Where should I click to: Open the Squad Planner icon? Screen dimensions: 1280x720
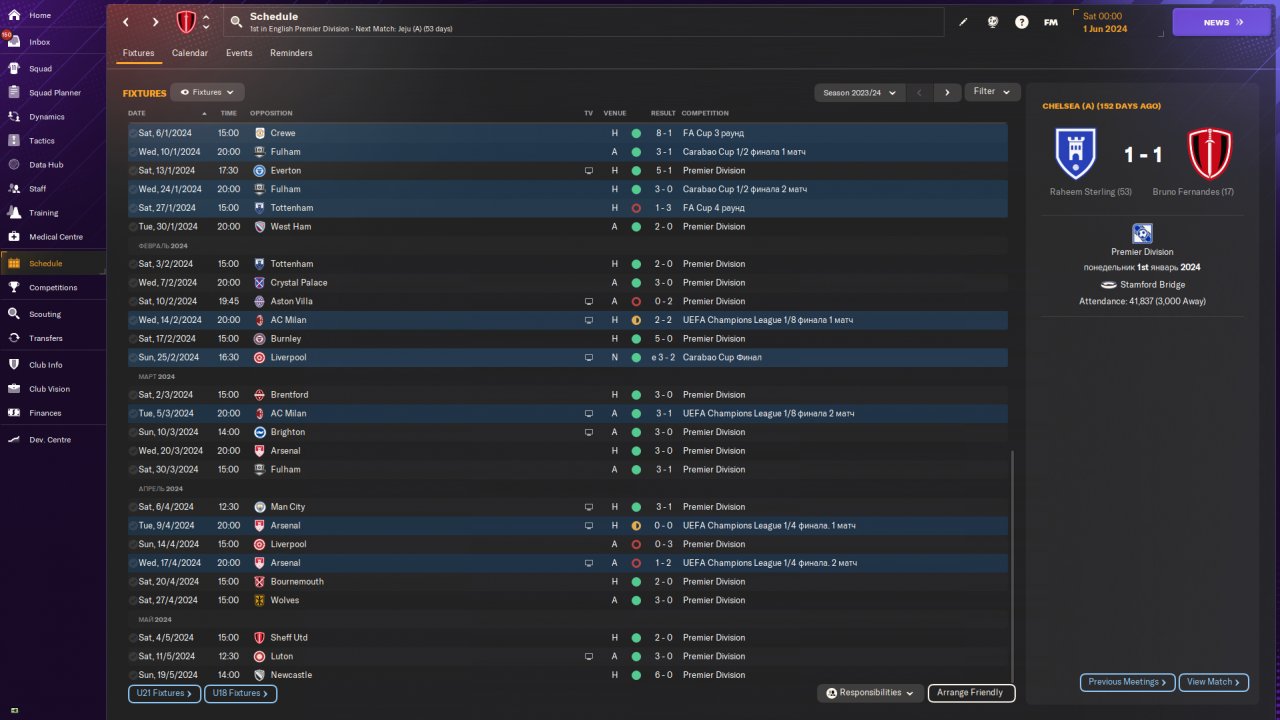tap(14, 93)
